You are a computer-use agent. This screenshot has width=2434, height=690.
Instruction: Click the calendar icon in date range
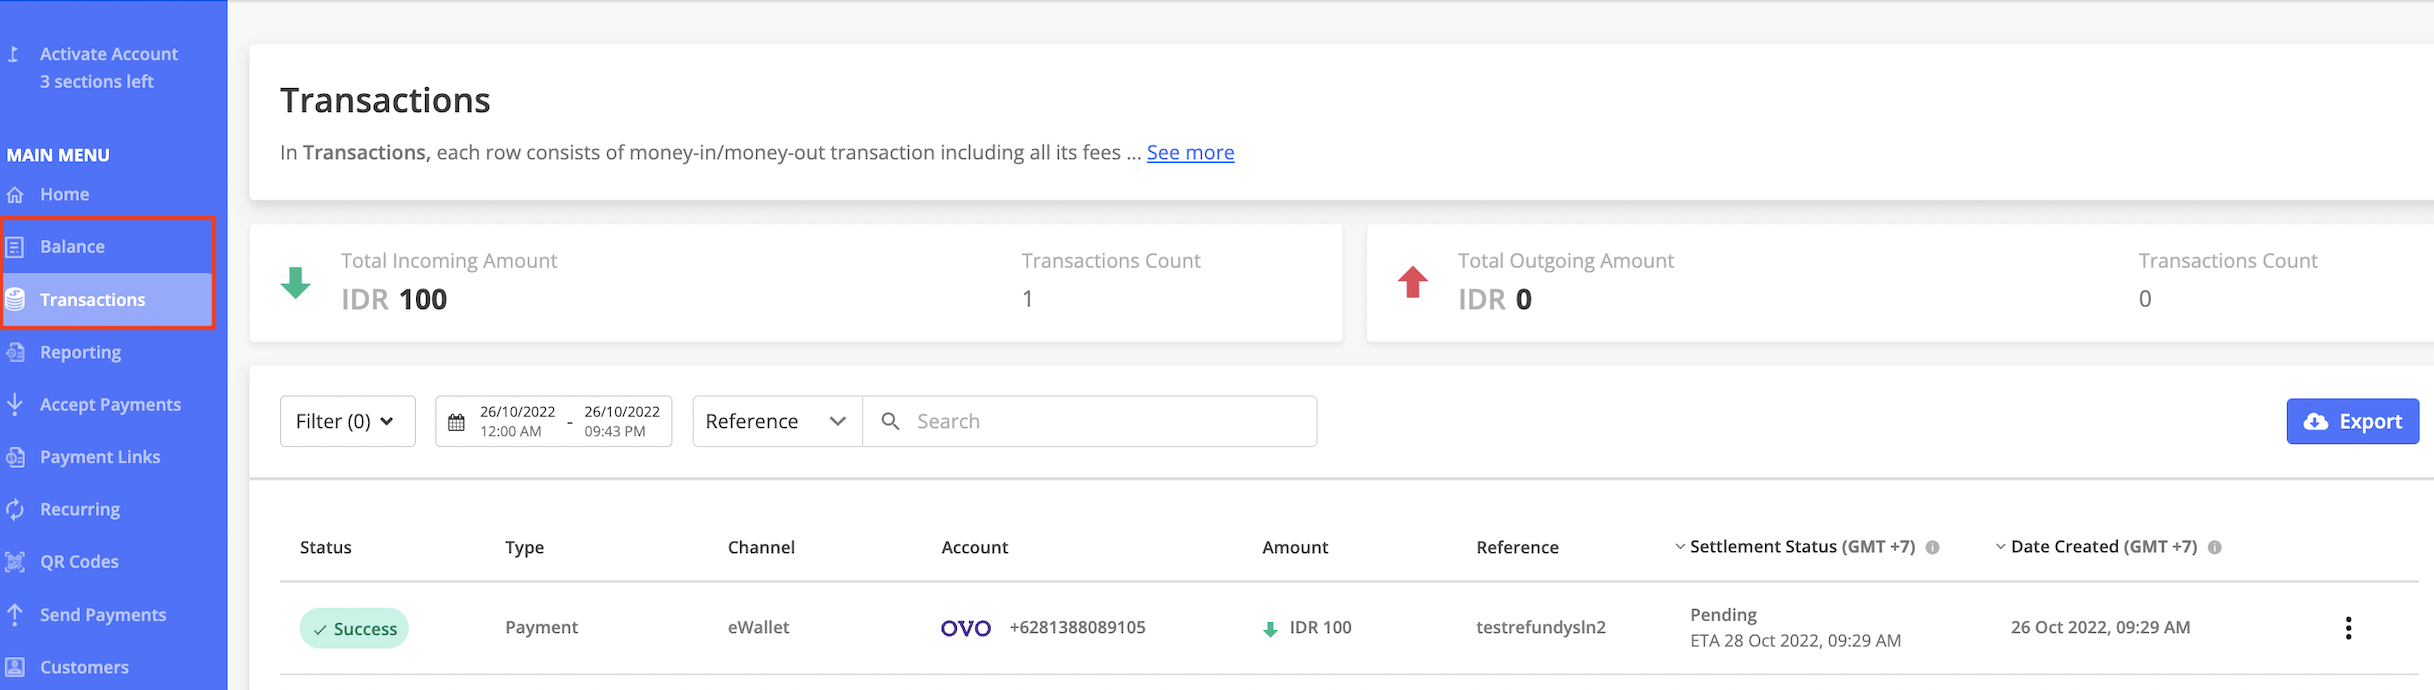456,422
